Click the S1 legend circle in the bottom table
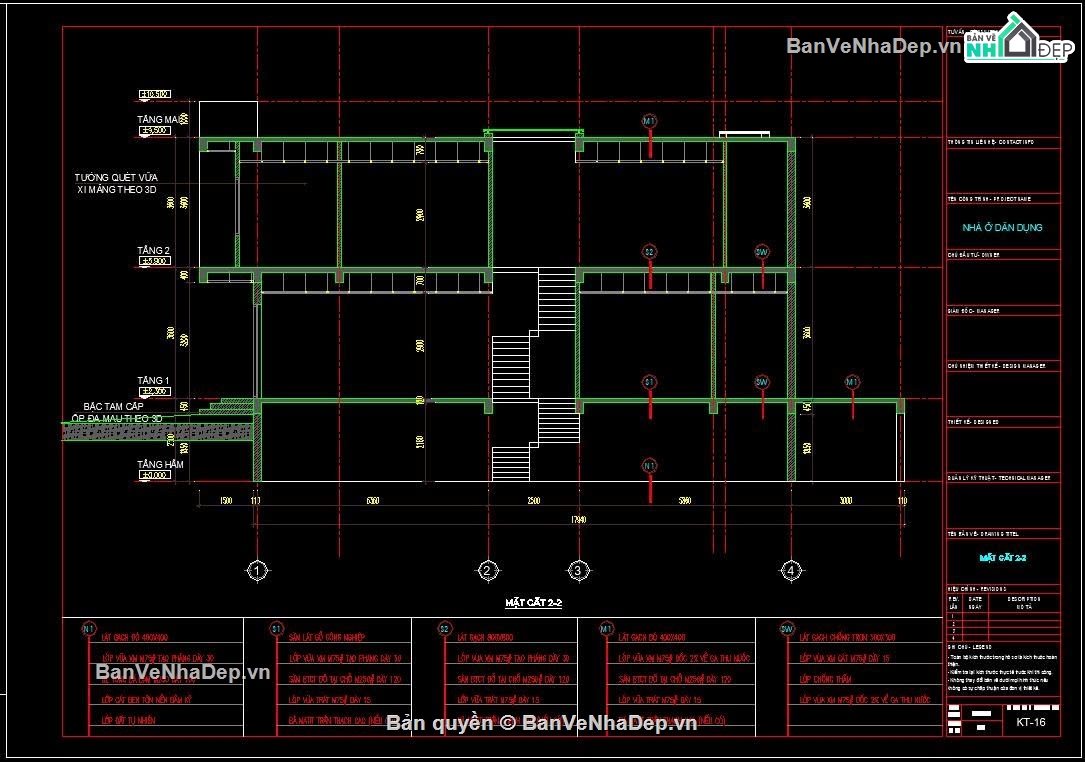 coord(276,628)
